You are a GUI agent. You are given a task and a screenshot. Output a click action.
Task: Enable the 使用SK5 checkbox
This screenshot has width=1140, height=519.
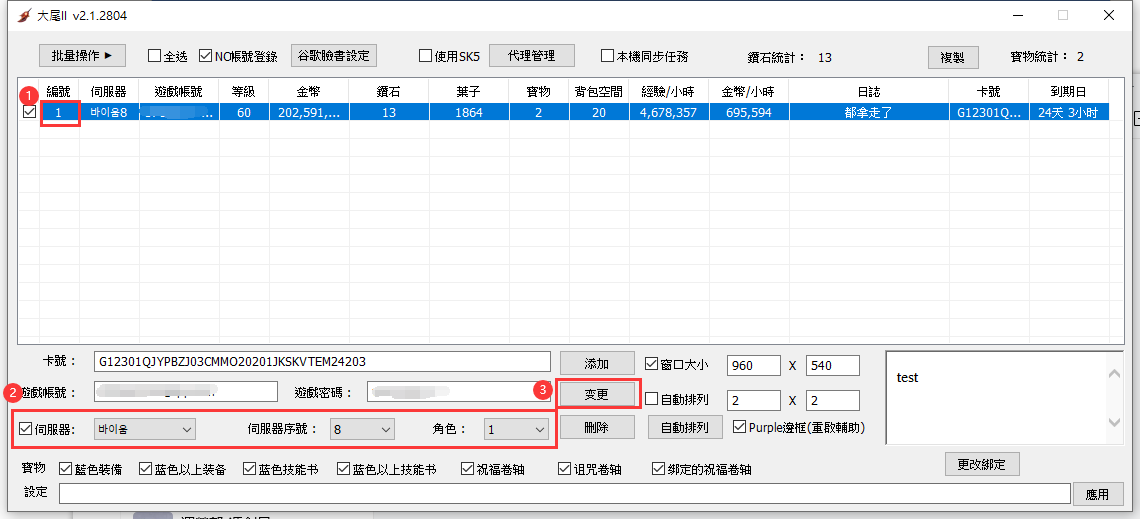426,57
